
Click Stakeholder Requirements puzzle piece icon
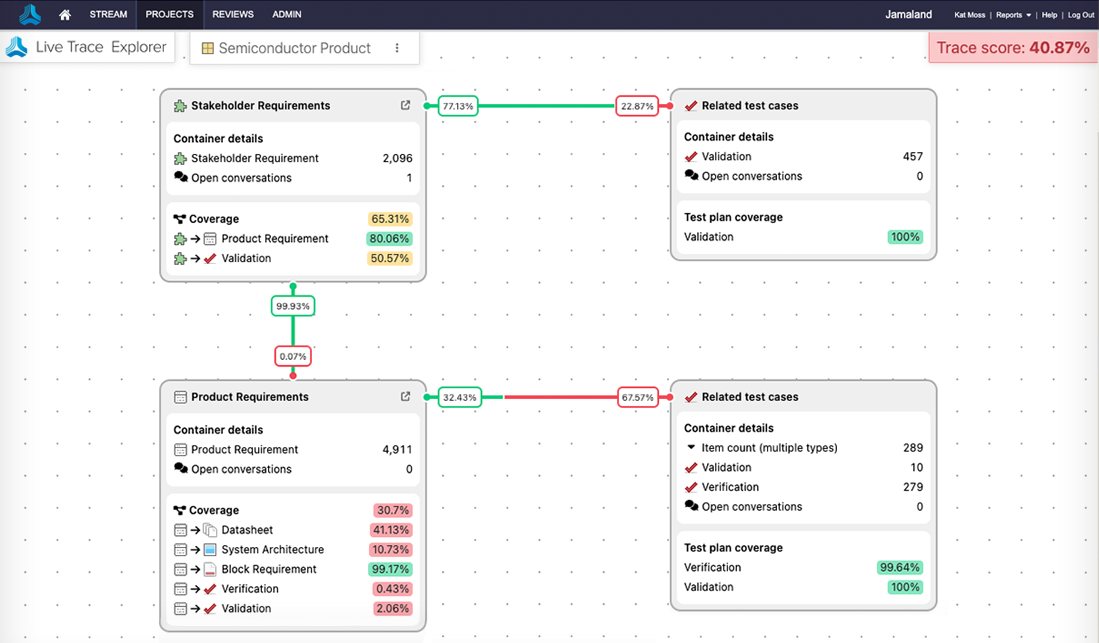(x=180, y=106)
